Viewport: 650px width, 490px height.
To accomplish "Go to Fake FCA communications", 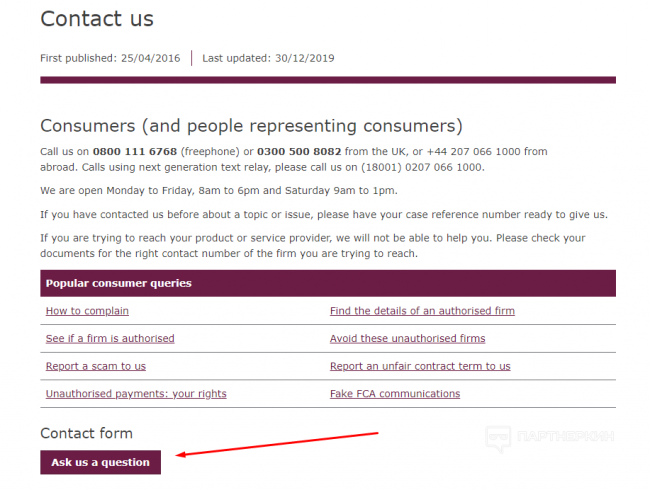I will [x=395, y=394].
